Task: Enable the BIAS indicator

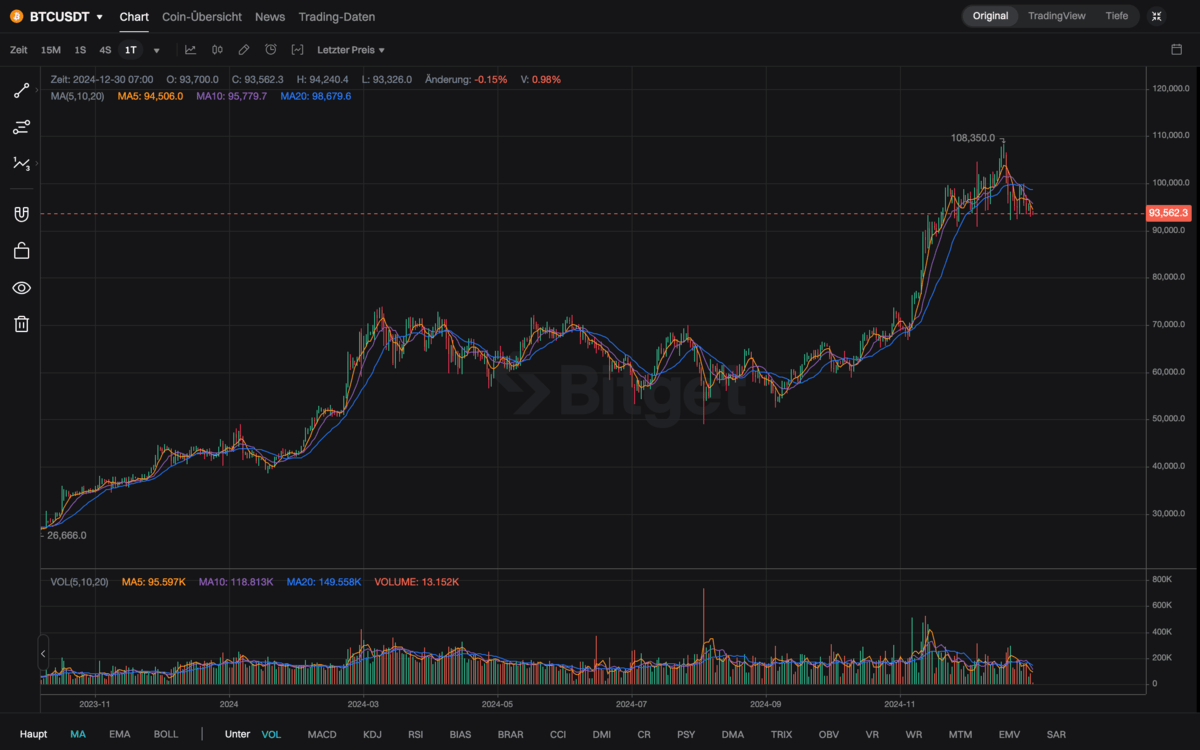Action: click(460, 734)
